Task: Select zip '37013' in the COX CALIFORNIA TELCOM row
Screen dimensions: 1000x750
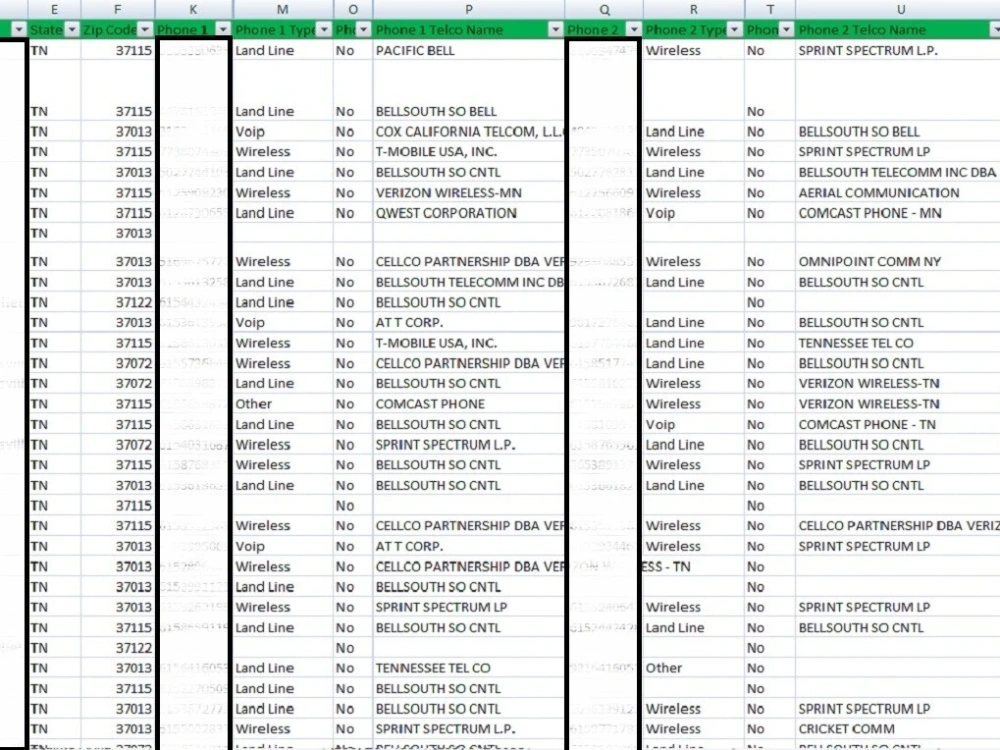Action: pyautogui.click(x=117, y=131)
